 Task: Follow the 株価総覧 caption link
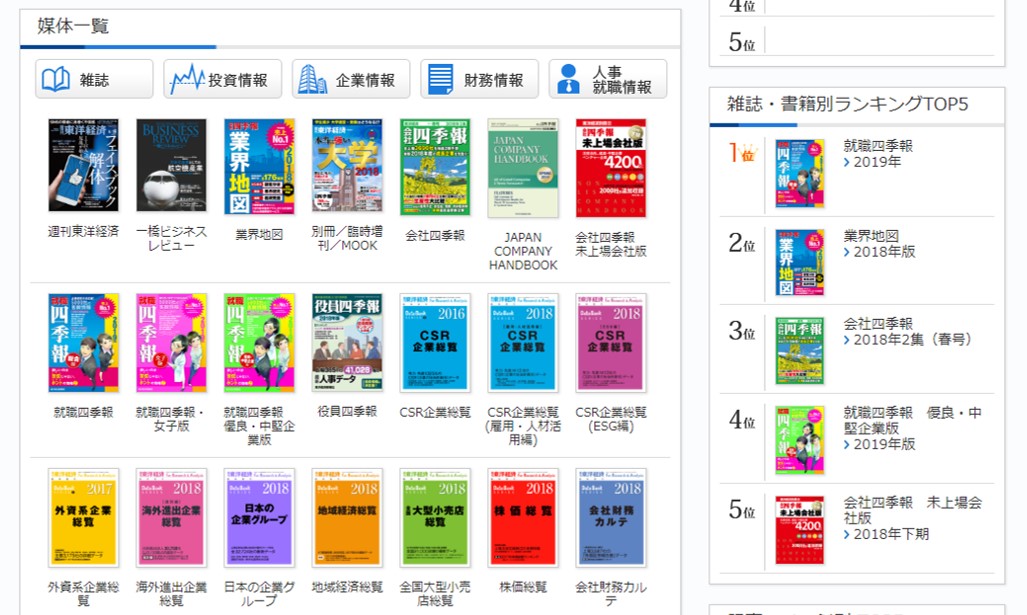[523, 587]
